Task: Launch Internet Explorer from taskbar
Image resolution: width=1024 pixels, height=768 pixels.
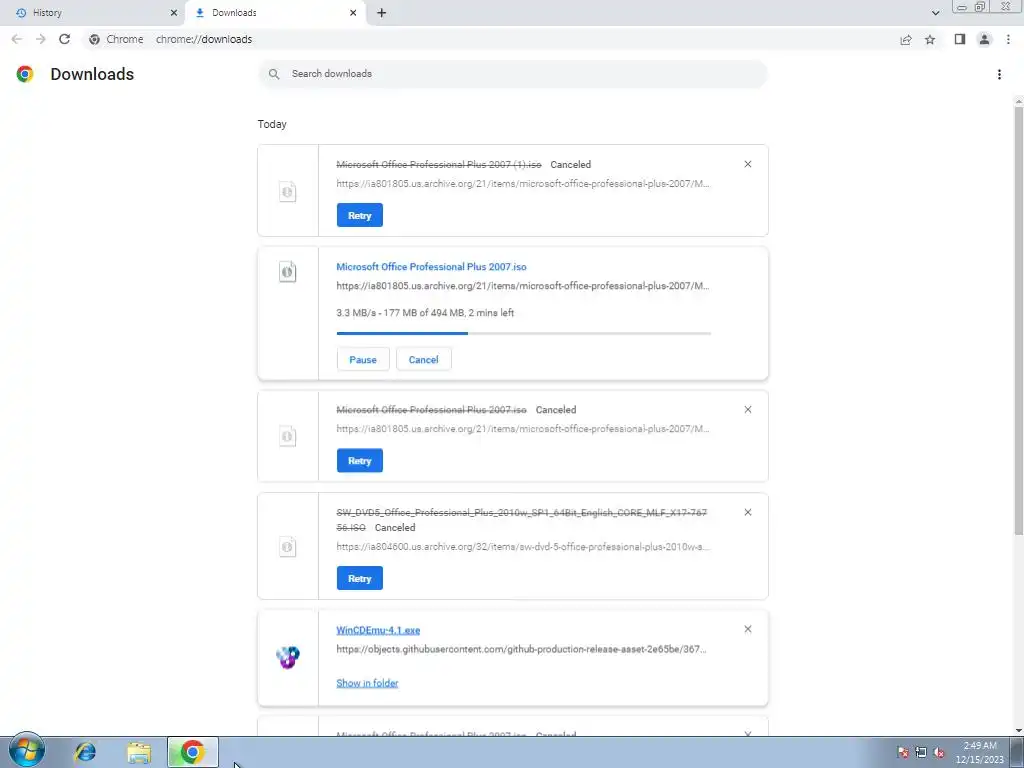Action: point(85,752)
